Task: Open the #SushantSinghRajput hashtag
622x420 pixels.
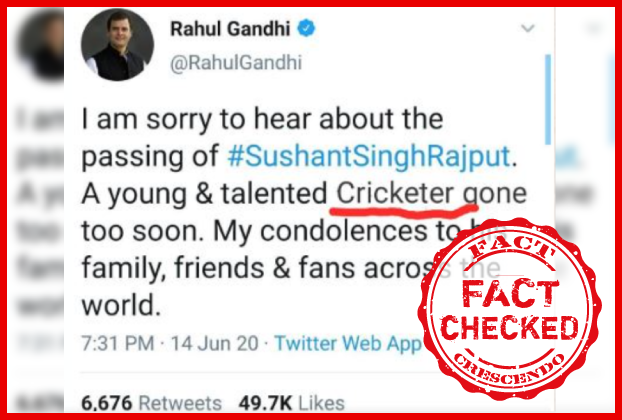Action: coord(369,157)
